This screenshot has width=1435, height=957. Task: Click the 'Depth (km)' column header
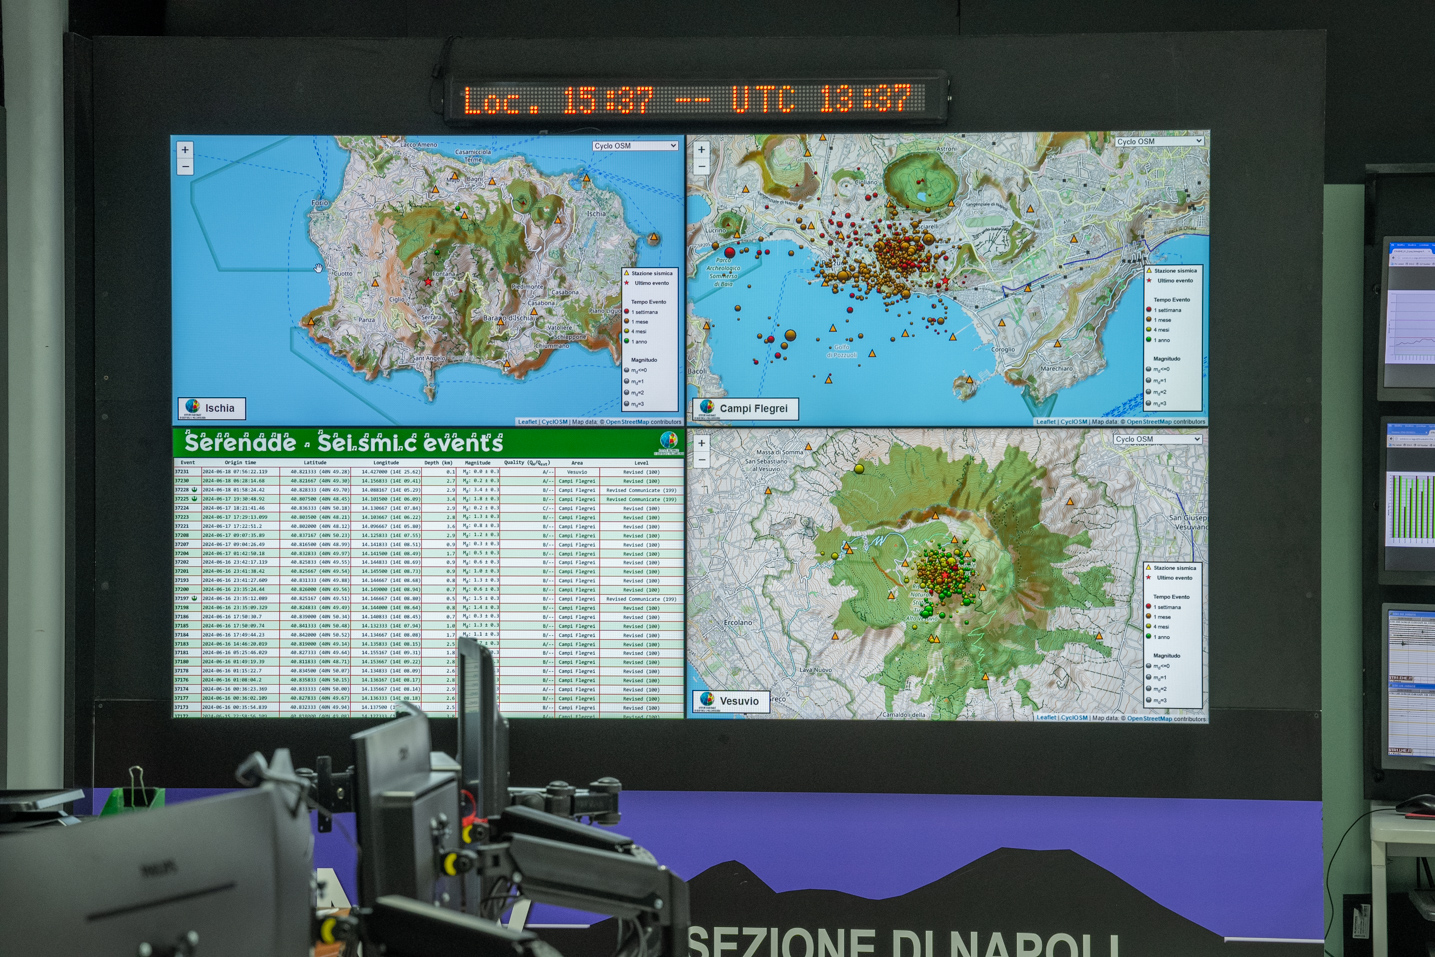tap(438, 463)
